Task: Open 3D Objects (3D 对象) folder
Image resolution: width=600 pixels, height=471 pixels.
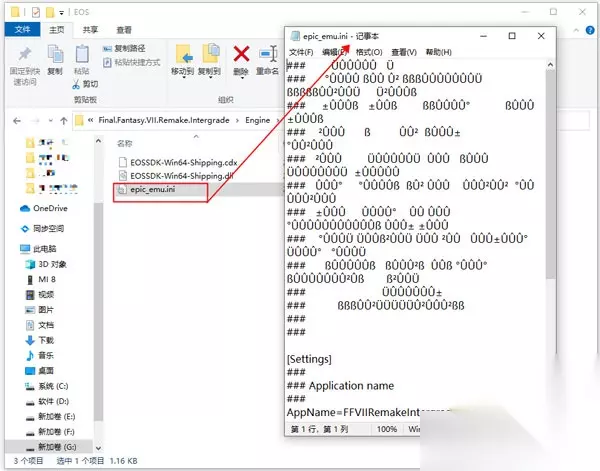Action: point(46,264)
